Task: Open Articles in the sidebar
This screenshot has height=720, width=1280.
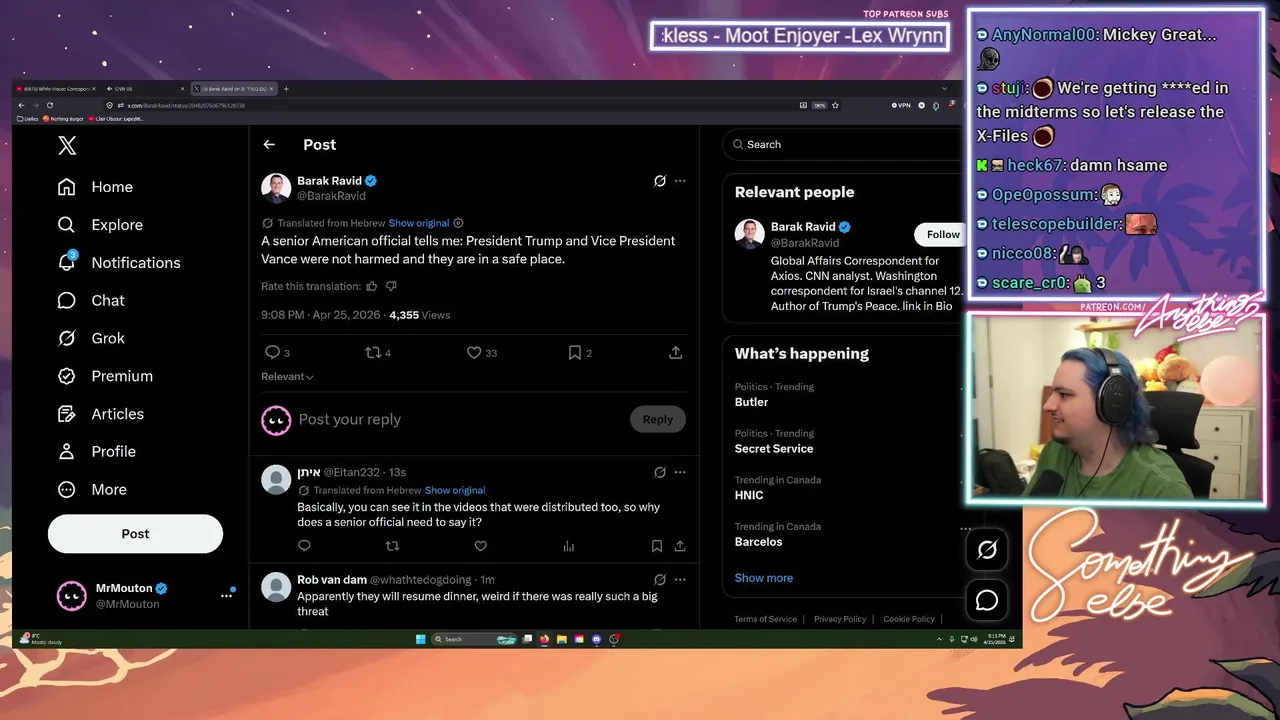Action: (101, 414)
